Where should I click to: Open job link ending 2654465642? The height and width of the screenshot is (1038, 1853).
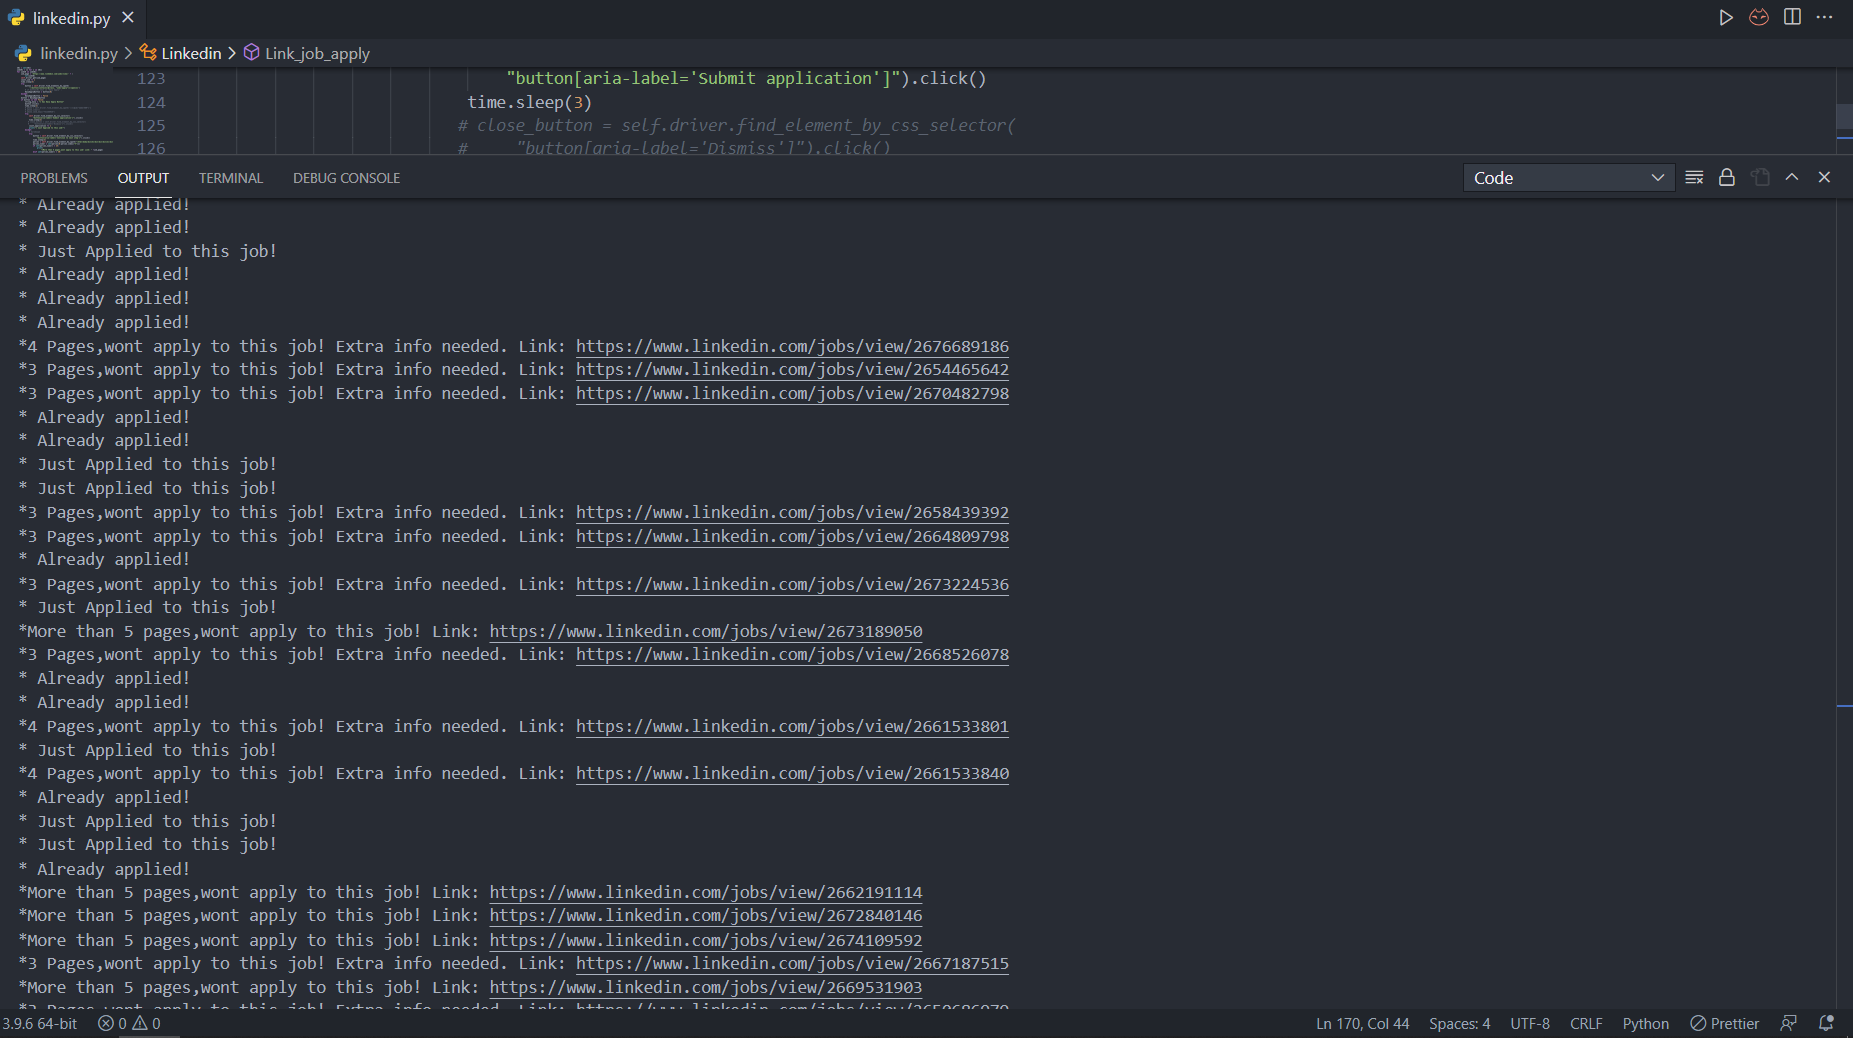click(792, 369)
